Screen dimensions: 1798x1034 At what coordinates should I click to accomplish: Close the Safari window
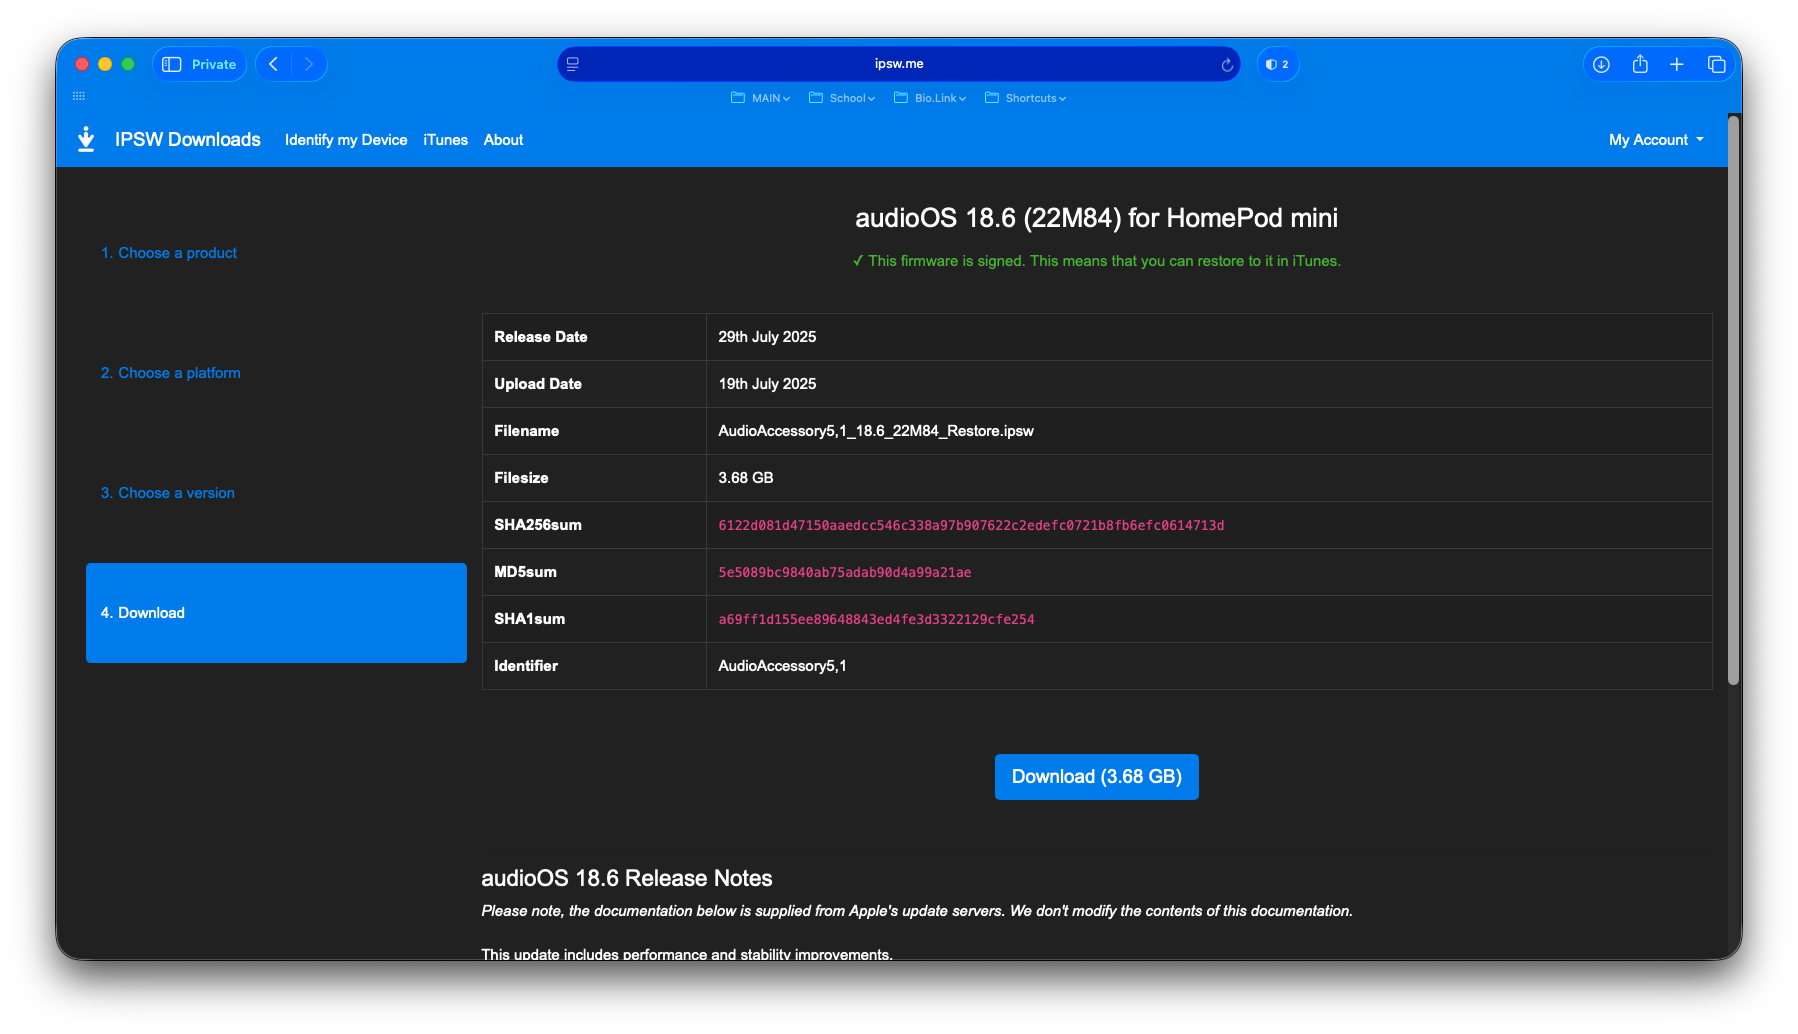82,64
